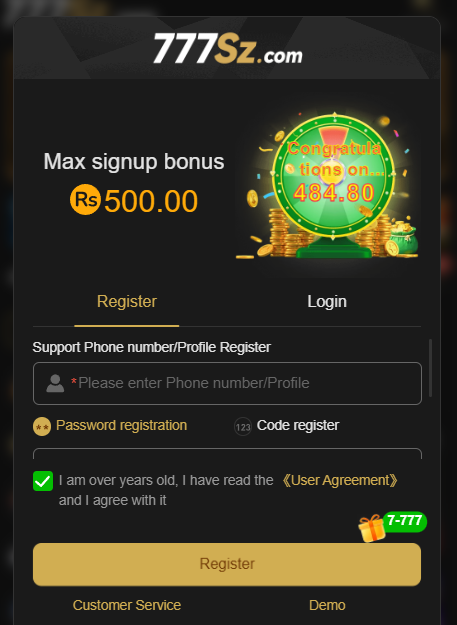Viewport: 457px width, 625px height.
Task: Click the form's vertical scrollbar
Action: 430,368
